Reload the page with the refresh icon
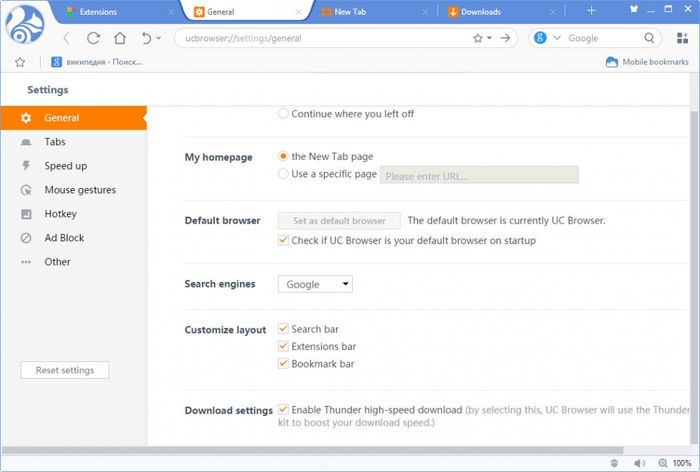This screenshot has width=700, height=472. (x=93, y=38)
